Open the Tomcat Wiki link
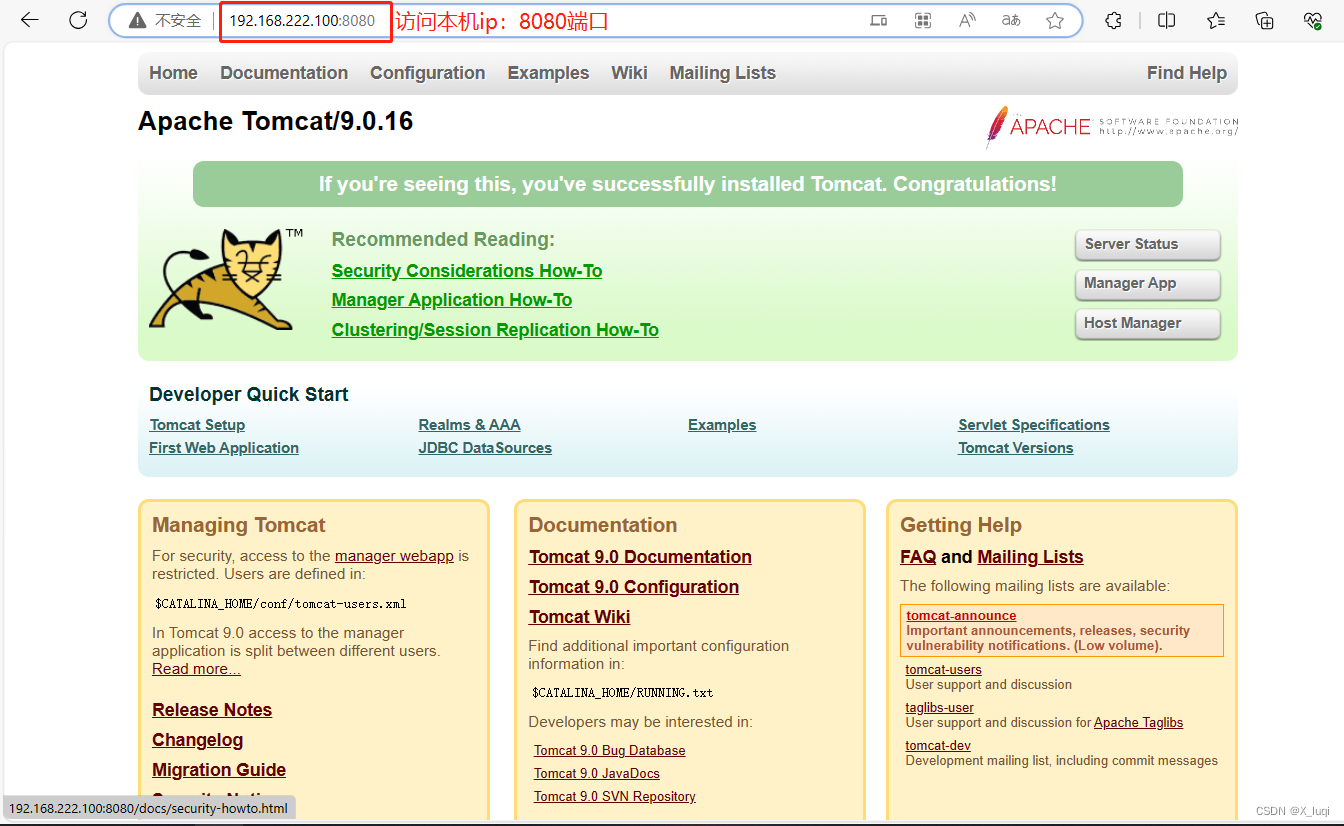Image resolution: width=1344 pixels, height=826 pixels. (x=580, y=617)
